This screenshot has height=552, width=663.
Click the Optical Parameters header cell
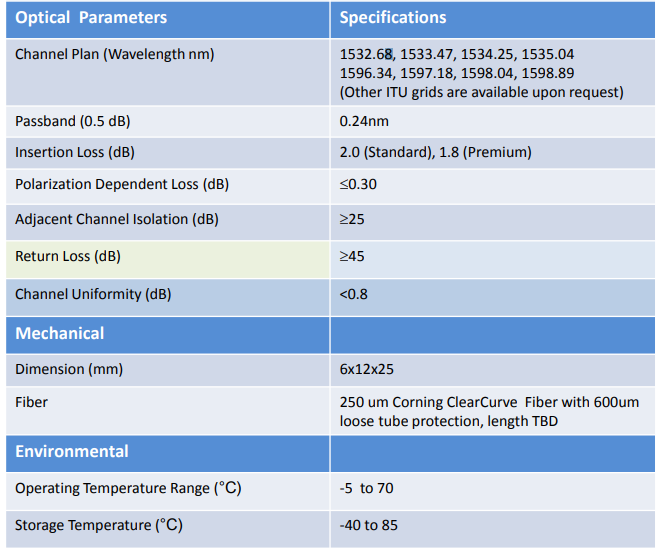click(91, 18)
